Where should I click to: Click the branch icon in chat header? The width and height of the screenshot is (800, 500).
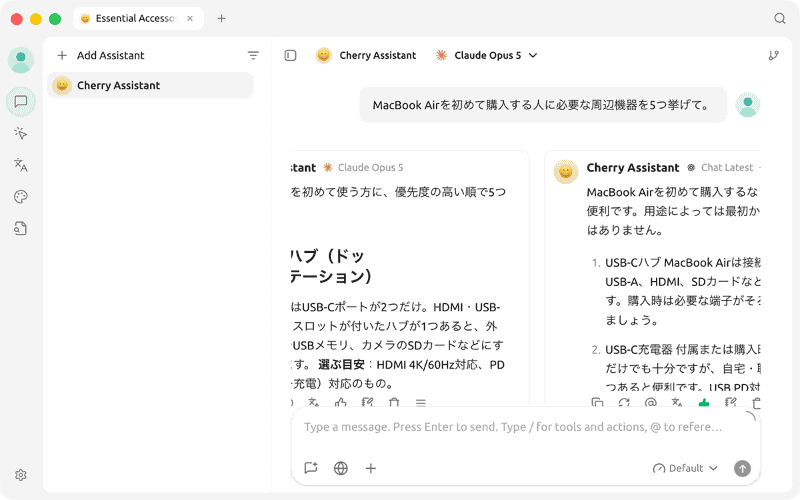pos(773,55)
